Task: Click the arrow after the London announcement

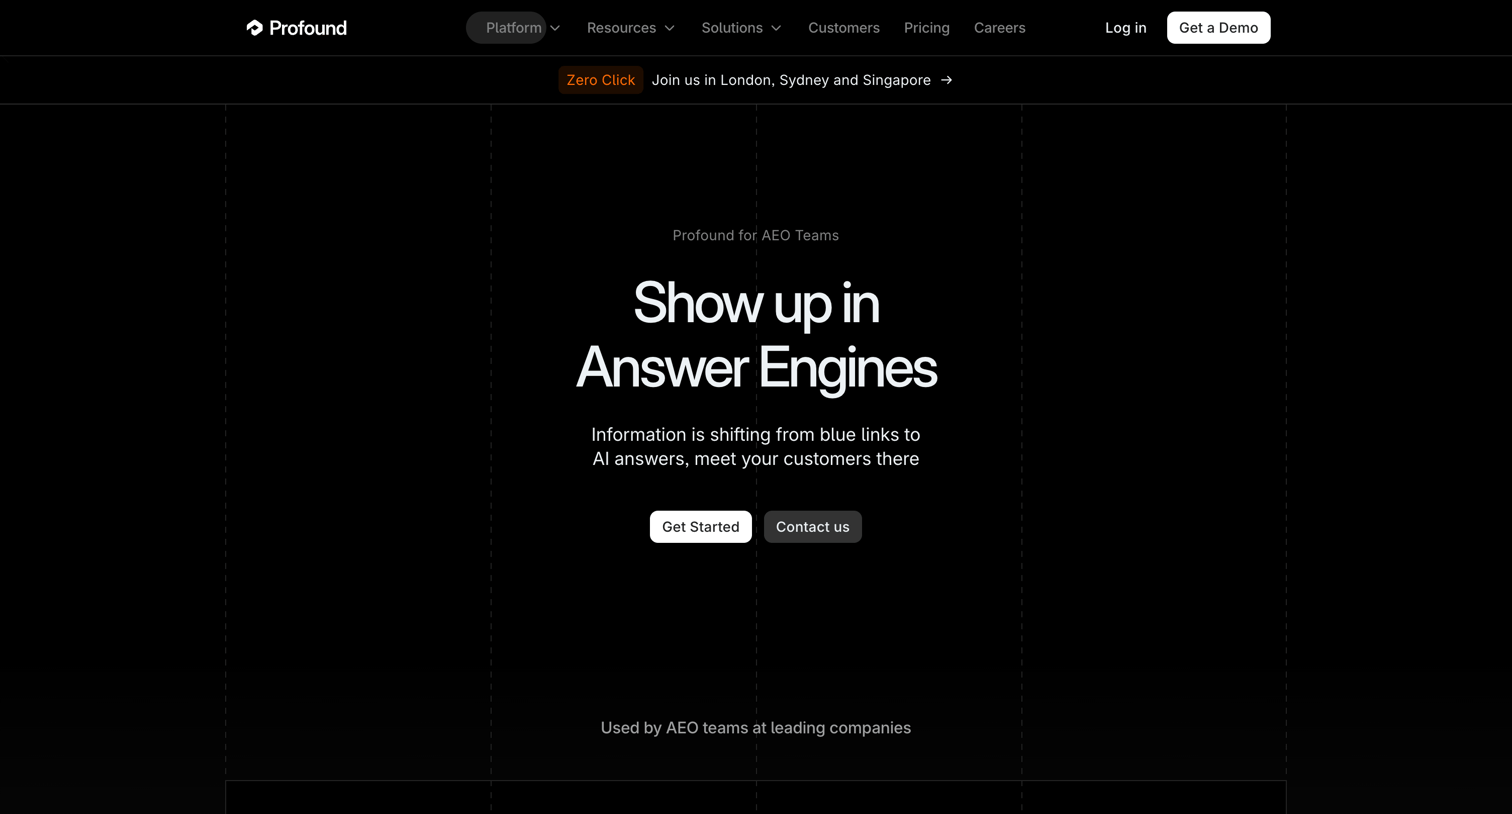Action: pos(946,80)
